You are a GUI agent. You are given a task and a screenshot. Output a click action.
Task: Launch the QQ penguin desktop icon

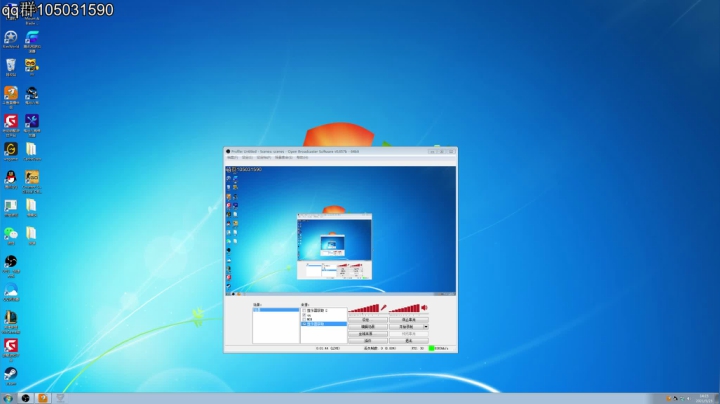11,177
